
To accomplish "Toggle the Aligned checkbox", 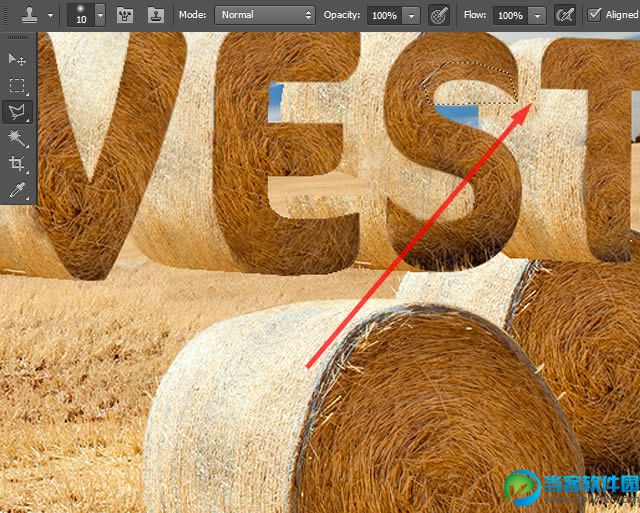I will tap(594, 15).
